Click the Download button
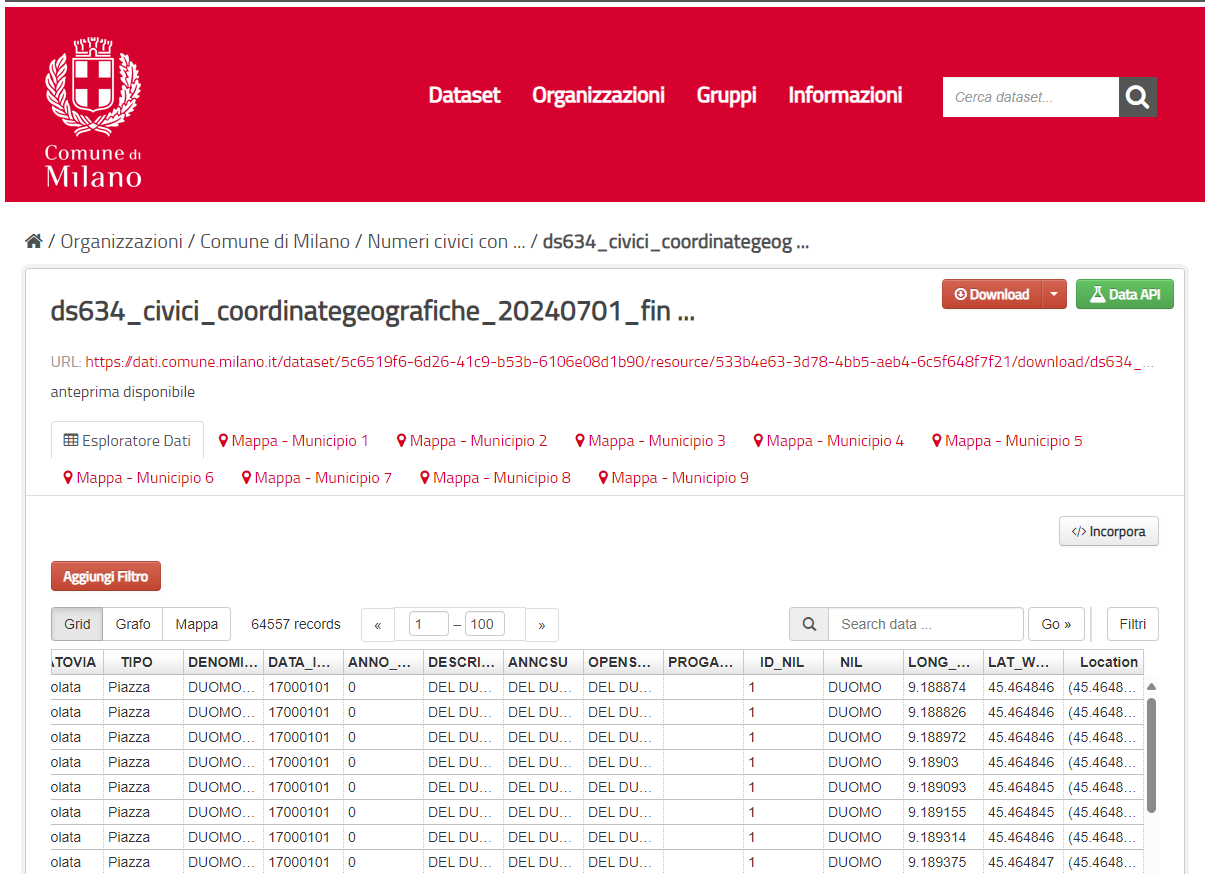The height and width of the screenshot is (874, 1228). click(x=992, y=294)
